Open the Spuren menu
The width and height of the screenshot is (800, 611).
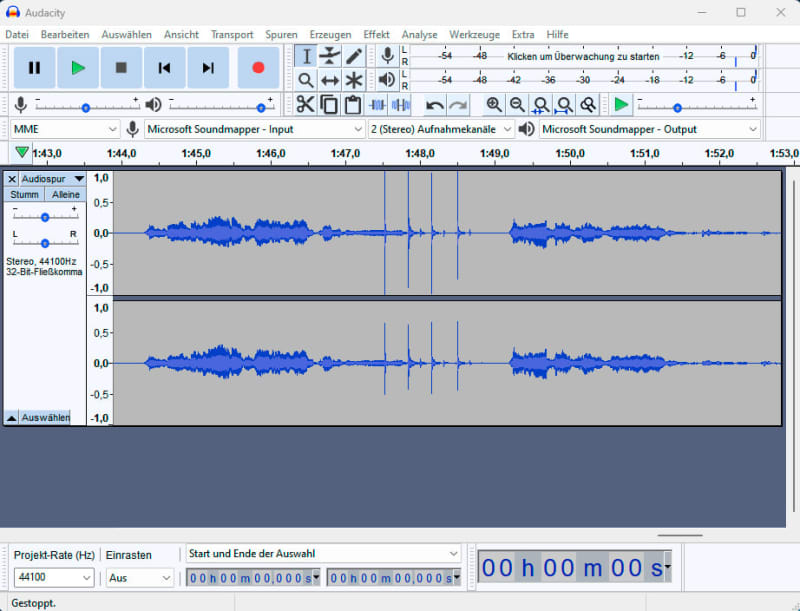281,35
